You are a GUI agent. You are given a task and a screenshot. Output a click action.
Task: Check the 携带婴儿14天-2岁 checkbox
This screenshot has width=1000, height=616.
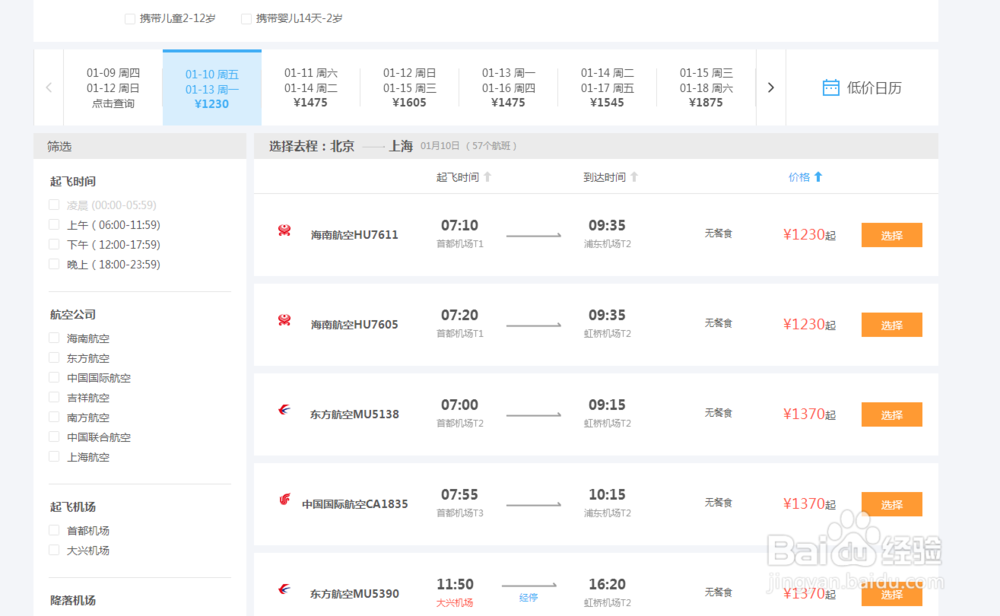tap(246, 18)
